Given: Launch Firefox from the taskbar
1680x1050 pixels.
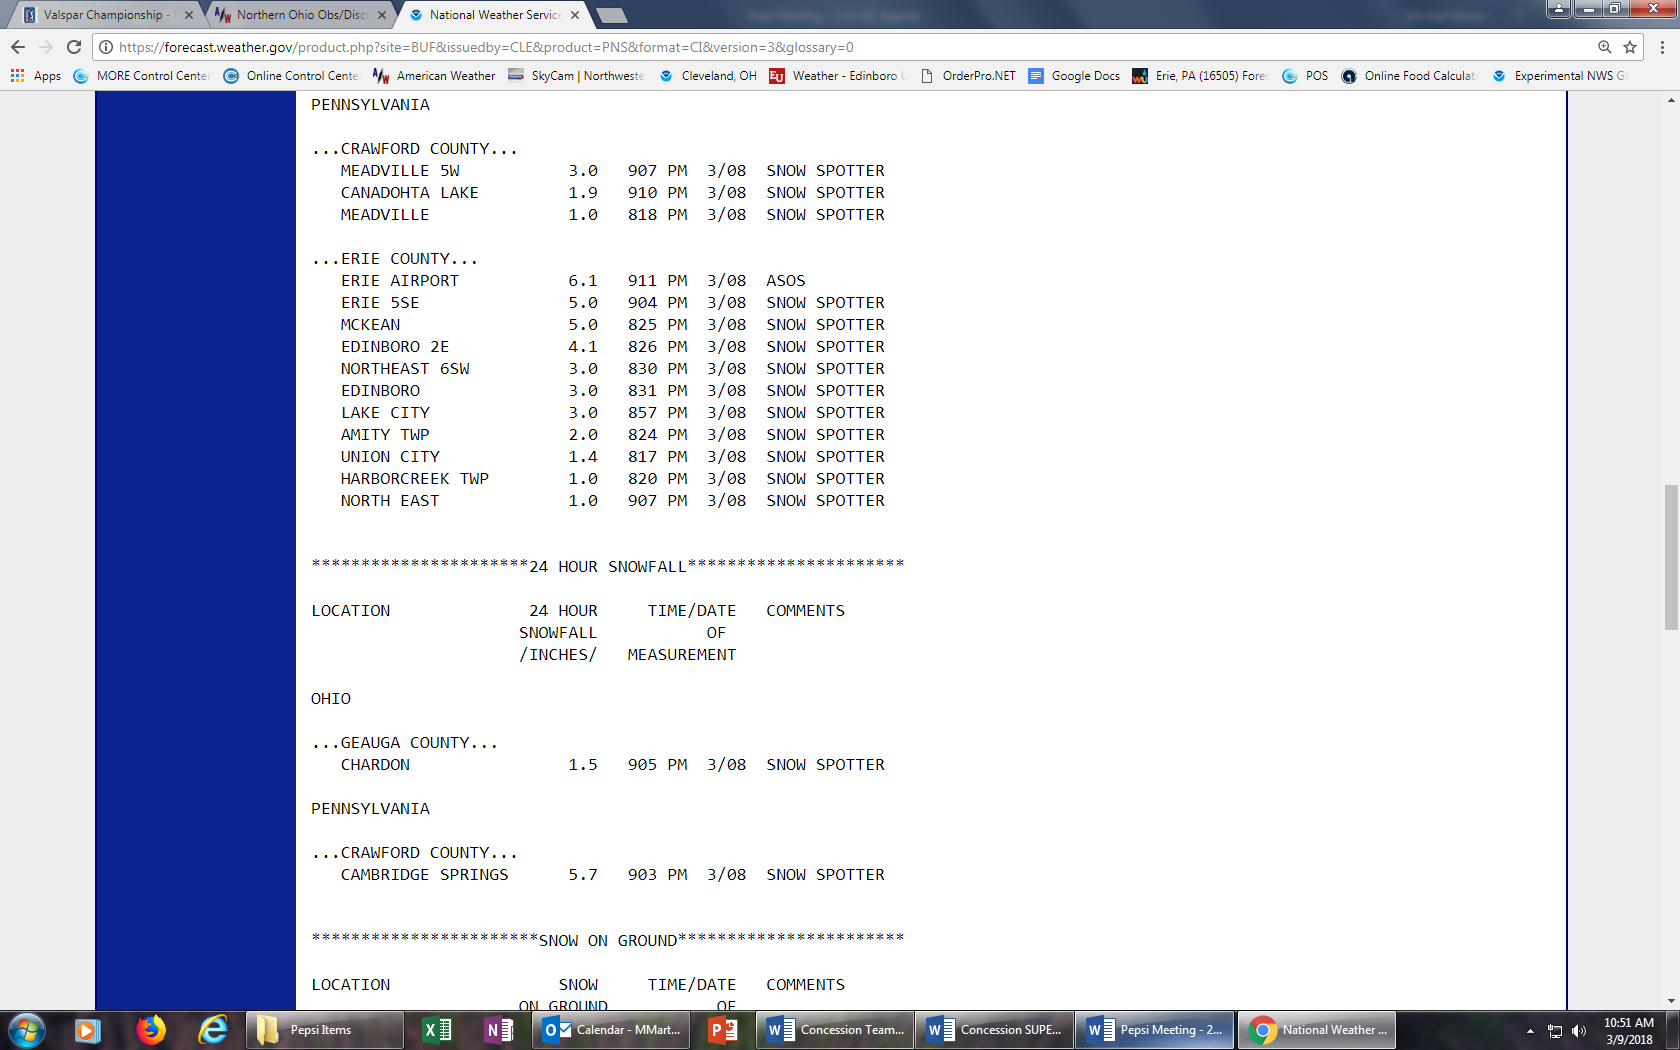Looking at the screenshot, I should click(151, 1030).
